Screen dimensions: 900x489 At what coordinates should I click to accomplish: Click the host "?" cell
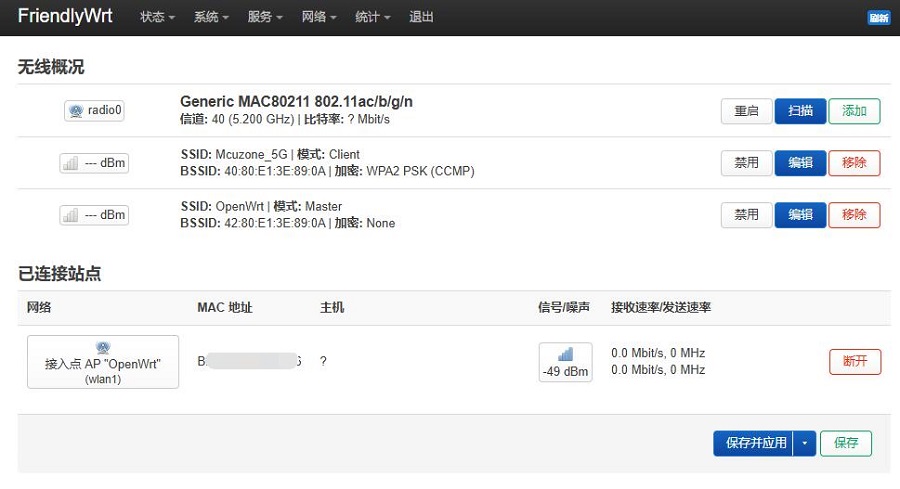323,361
